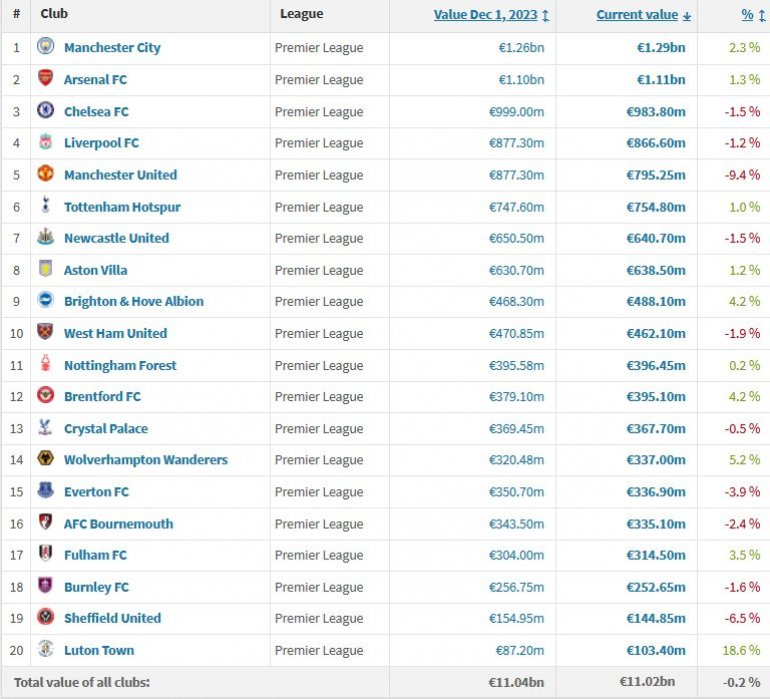Click the Brentford FC crest icon

point(45,396)
